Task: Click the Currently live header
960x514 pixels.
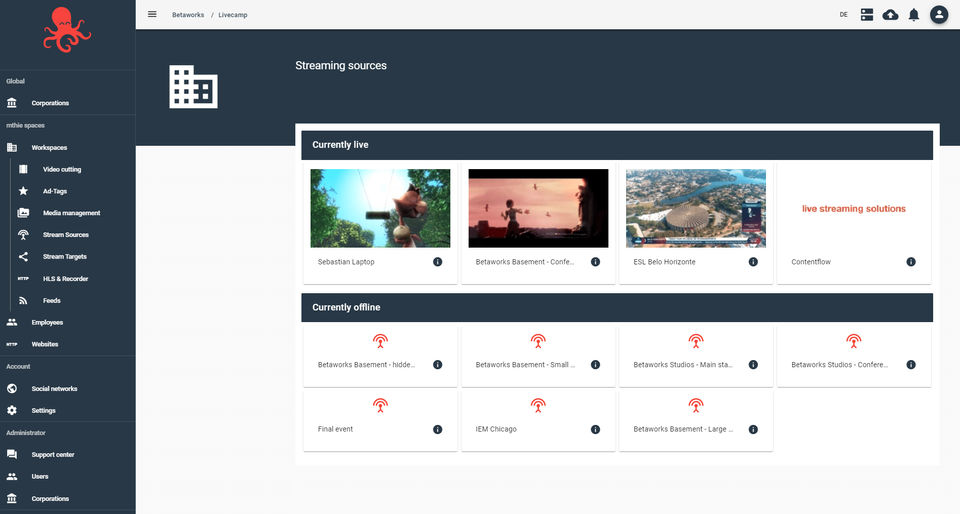Action: tap(617, 145)
